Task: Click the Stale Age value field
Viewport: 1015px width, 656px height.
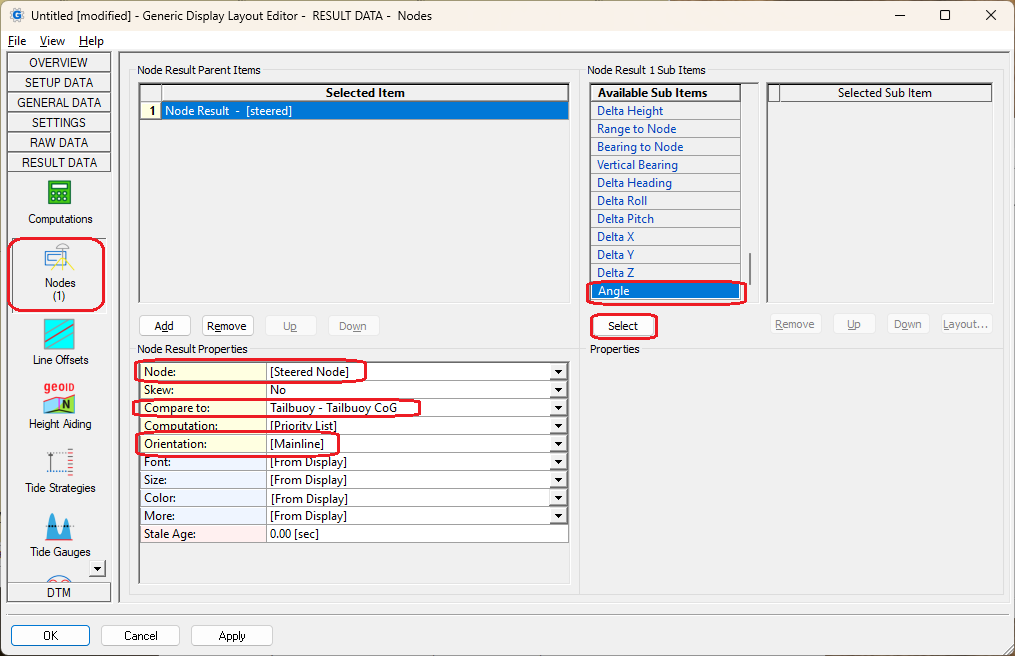Action: [x=418, y=534]
